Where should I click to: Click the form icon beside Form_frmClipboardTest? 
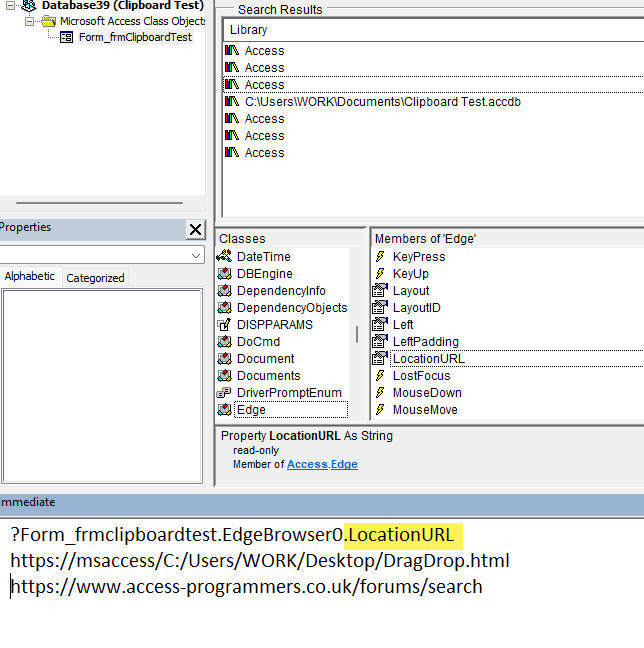[x=66, y=37]
